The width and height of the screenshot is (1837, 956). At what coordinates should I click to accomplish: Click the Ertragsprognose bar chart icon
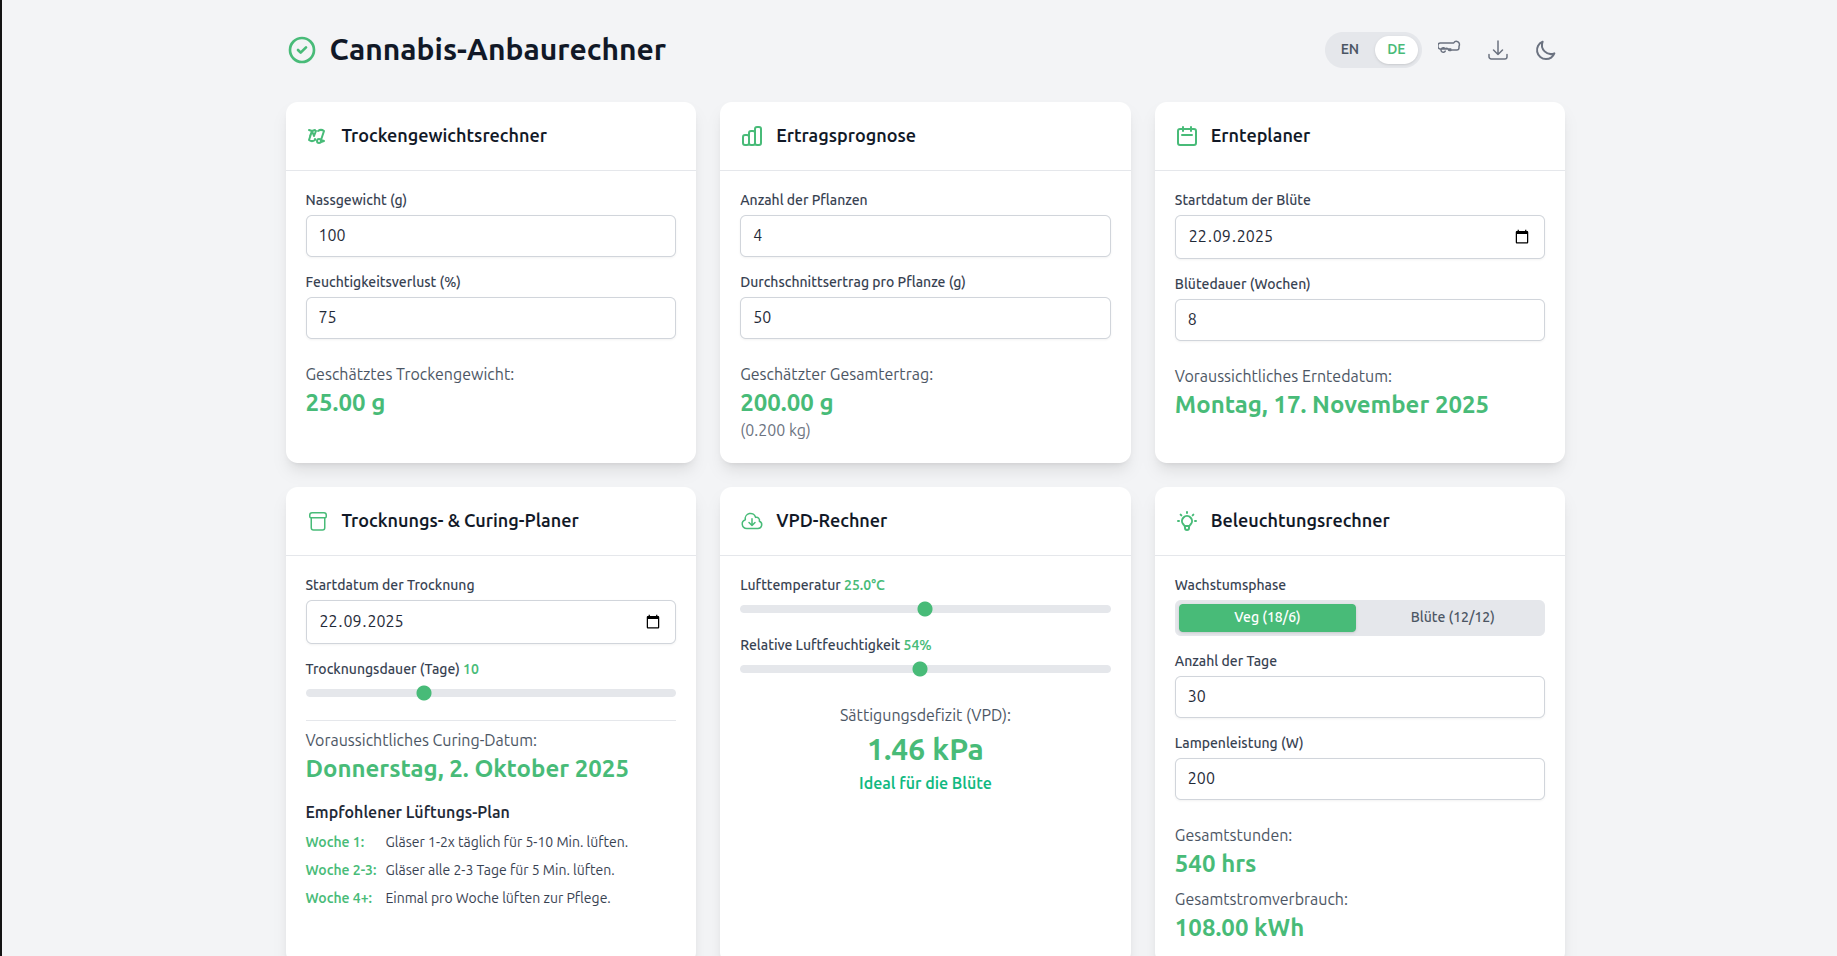coord(752,136)
